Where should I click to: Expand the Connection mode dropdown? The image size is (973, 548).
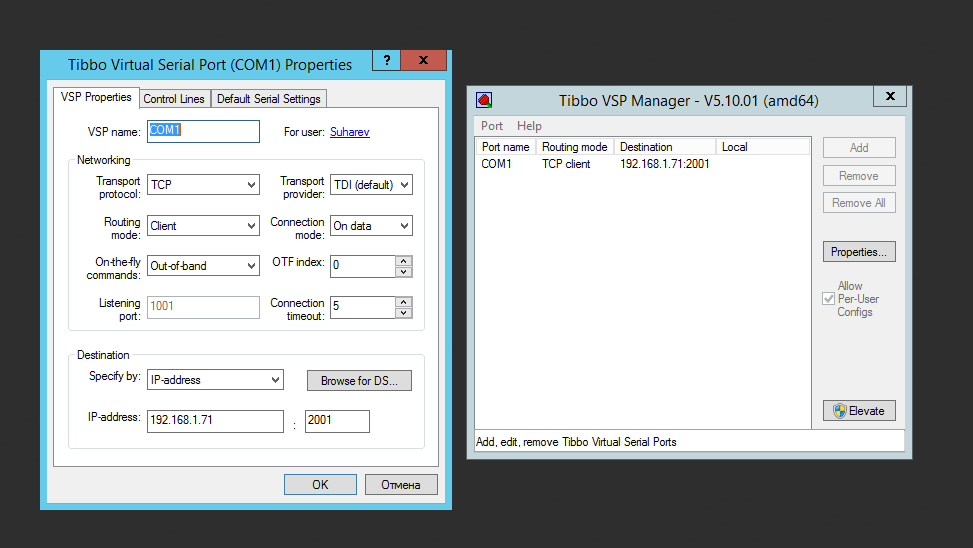404,226
